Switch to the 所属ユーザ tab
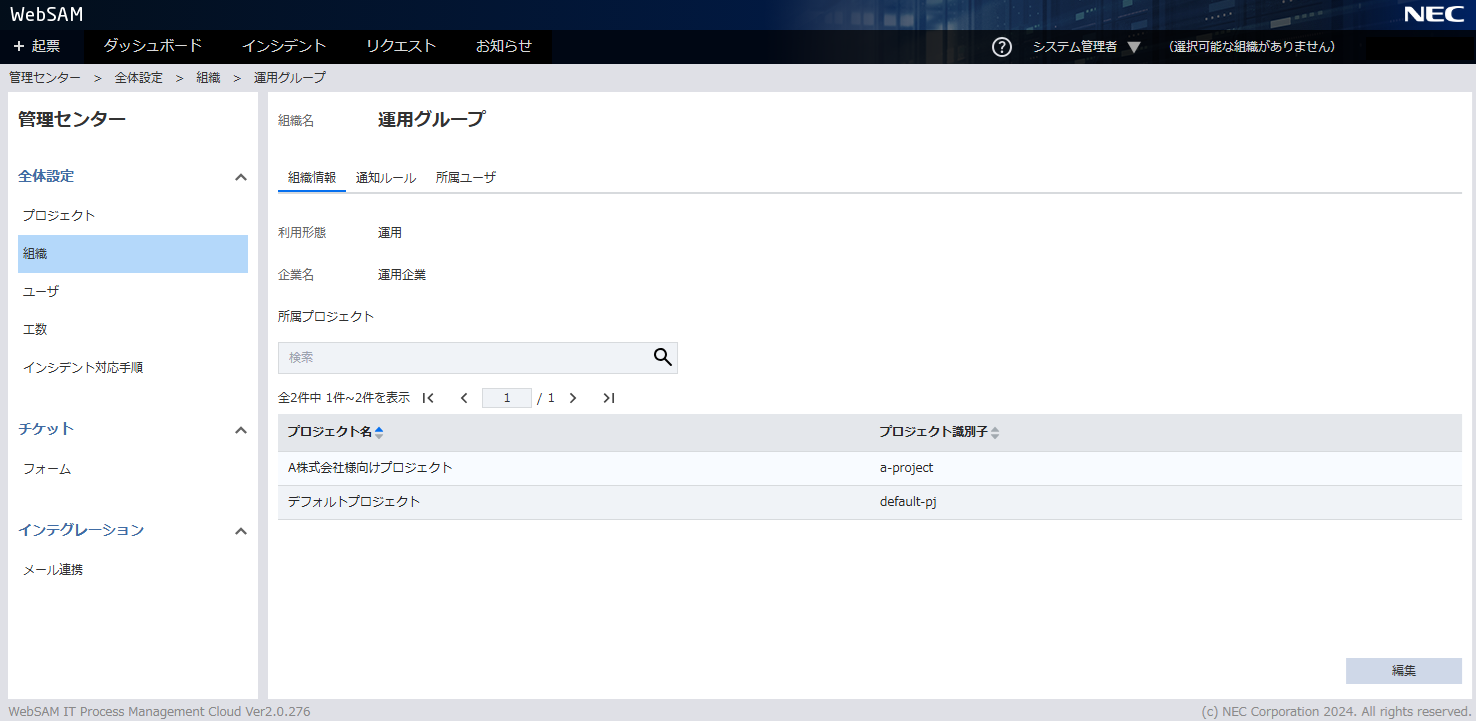The width and height of the screenshot is (1476, 721). 466,178
